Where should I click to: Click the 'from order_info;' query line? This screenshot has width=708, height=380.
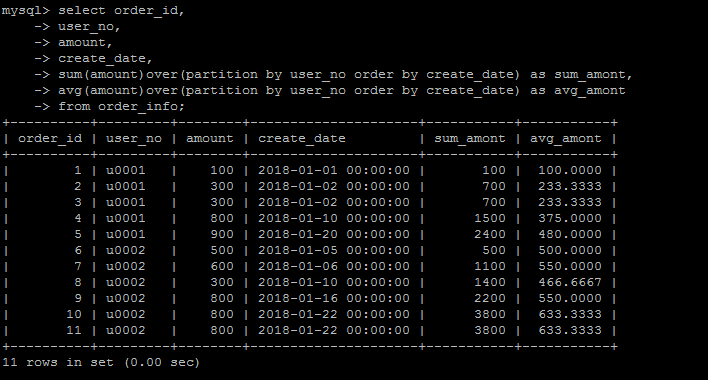click(121, 107)
